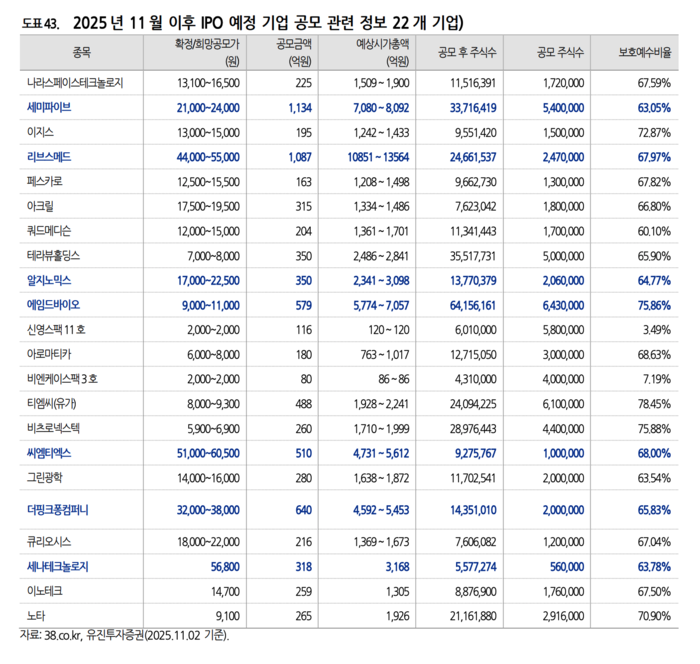This screenshot has width=700, height=664.
Task: Click share count 21,161,880
Action: (x=473, y=616)
